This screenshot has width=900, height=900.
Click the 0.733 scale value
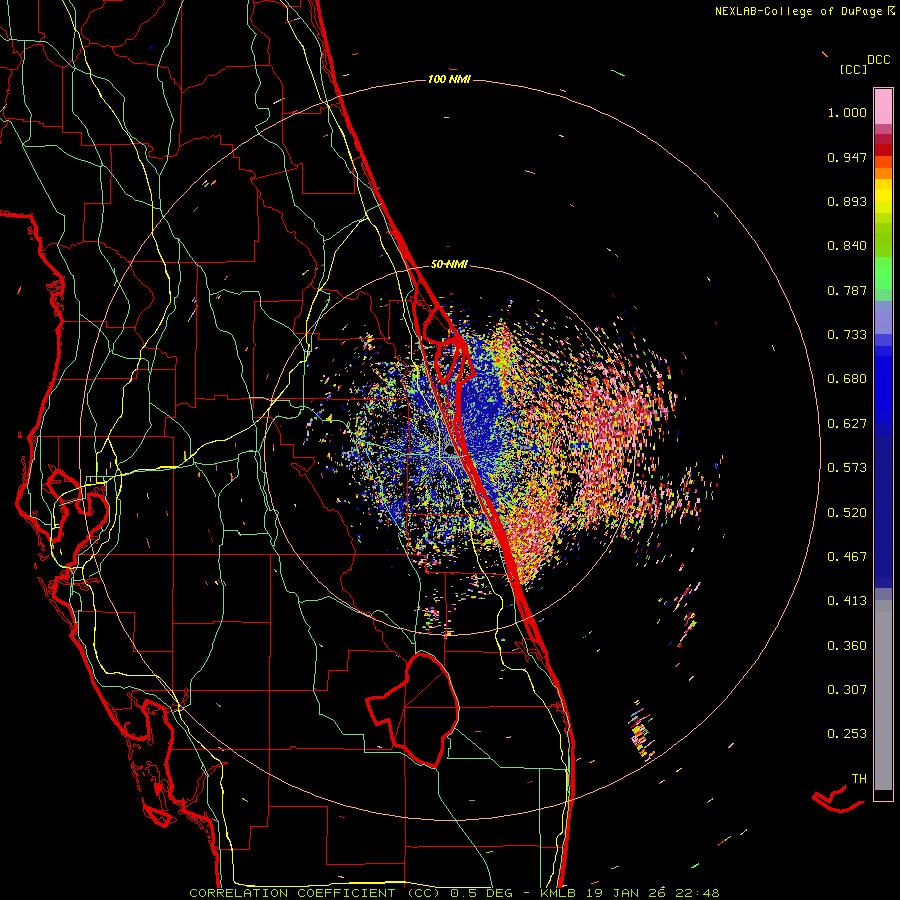tap(847, 335)
